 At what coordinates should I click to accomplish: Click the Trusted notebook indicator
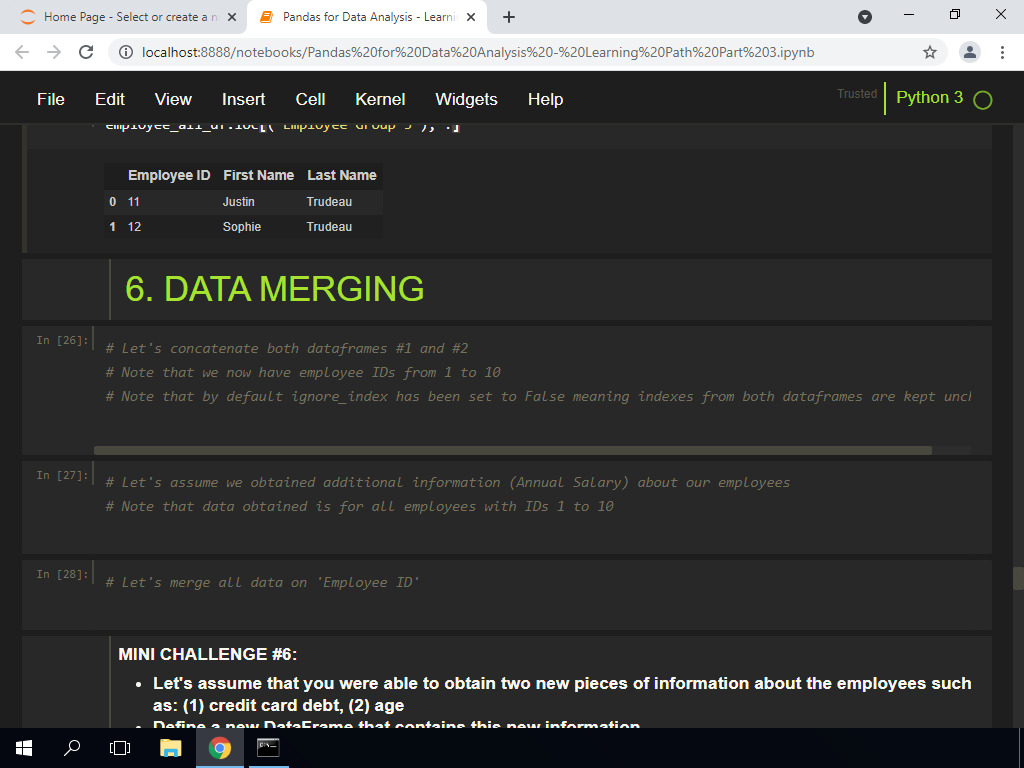[857, 94]
